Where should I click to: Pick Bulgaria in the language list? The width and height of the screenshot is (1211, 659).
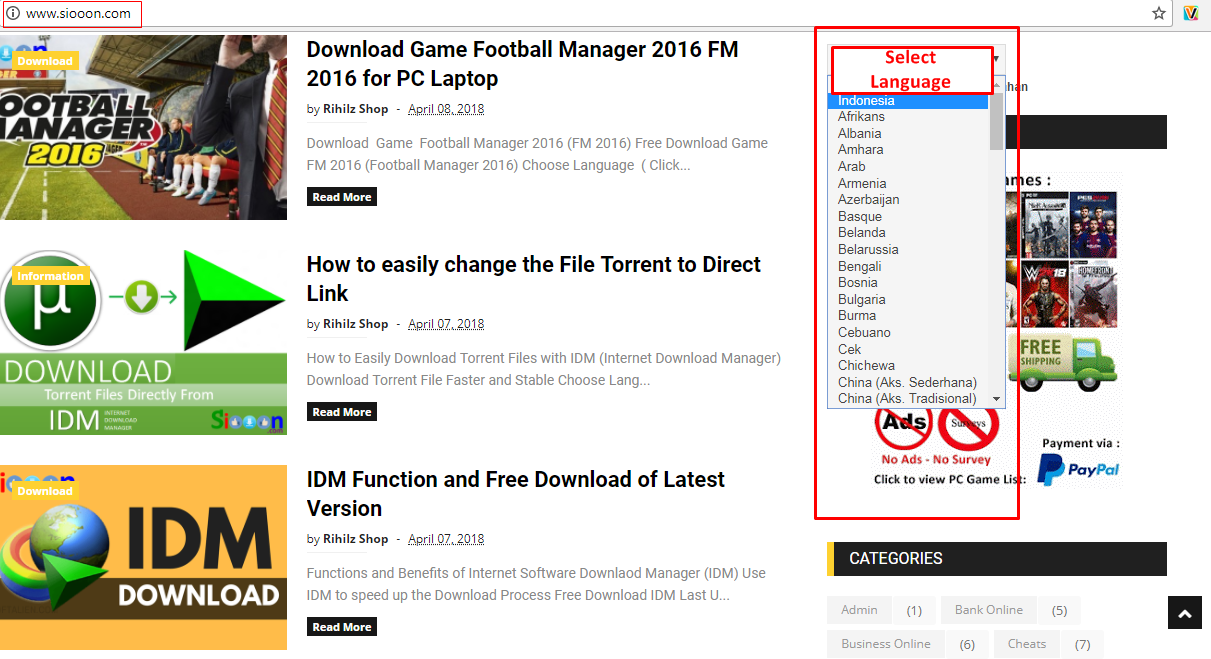[x=908, y=299]
